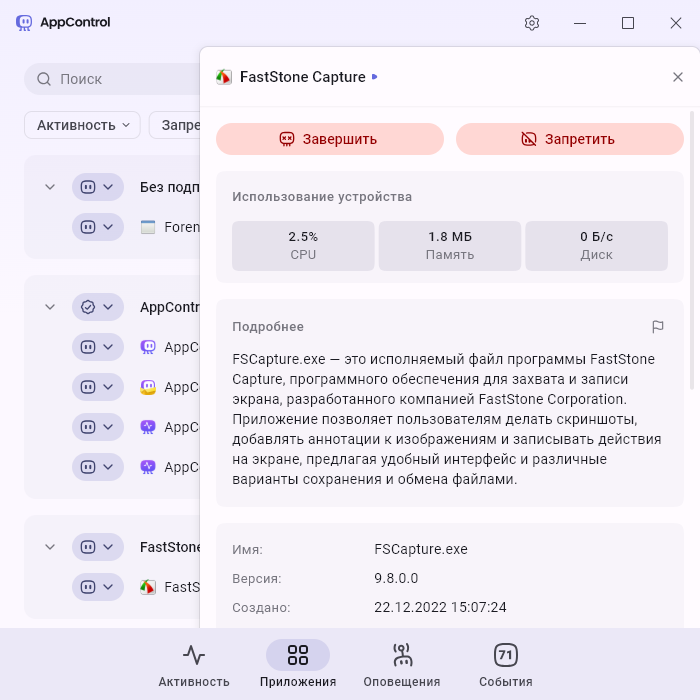The width and height of the screenshot is (700, 700).
Task: Collapse the AppControl group chevron
Action: tap(50, 307)
